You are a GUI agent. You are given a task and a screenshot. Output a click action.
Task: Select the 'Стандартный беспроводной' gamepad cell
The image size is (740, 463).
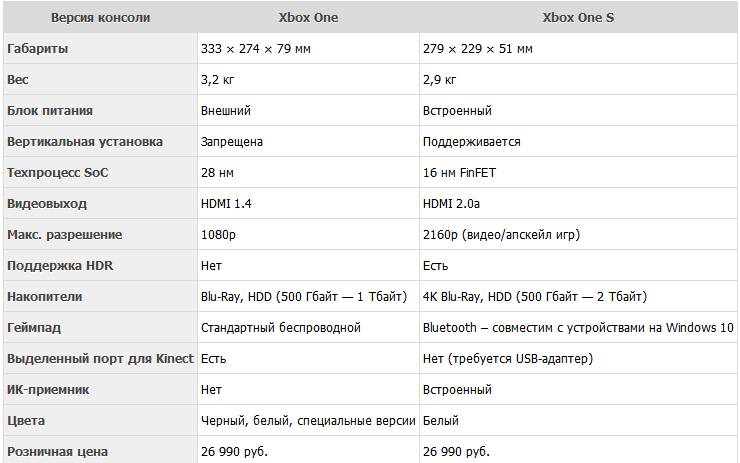coord(281,327)
